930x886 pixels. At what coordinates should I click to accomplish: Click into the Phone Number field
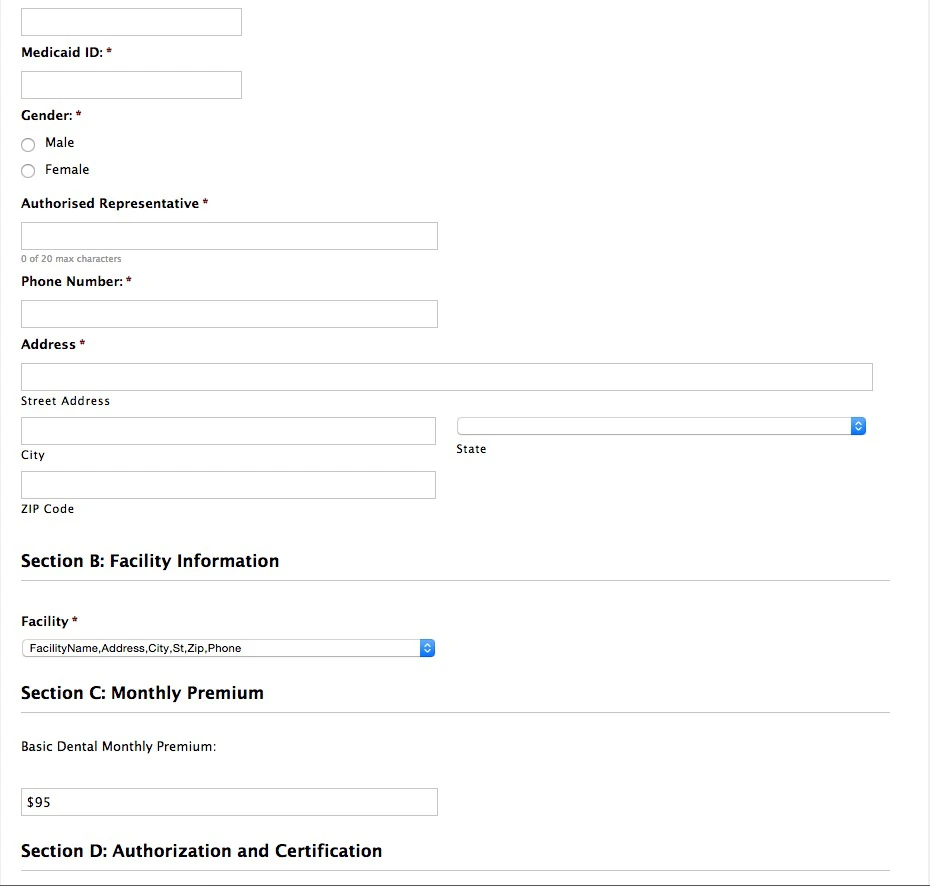229,314
